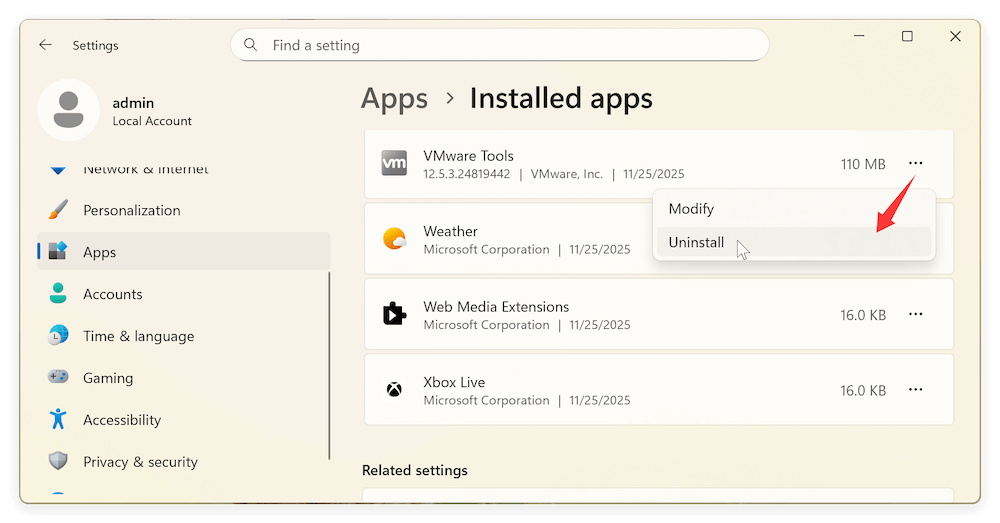Click the Privacy & security shield icon
1000x523 pixels.
(58, 460)
